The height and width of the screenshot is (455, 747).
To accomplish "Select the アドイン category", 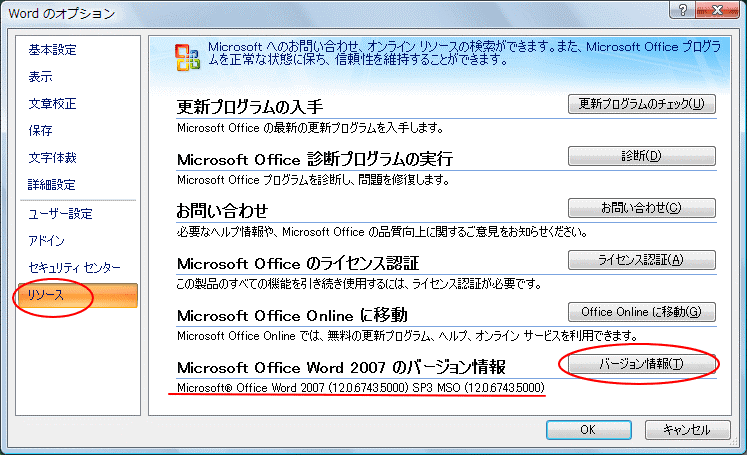I will coord(47,241).
